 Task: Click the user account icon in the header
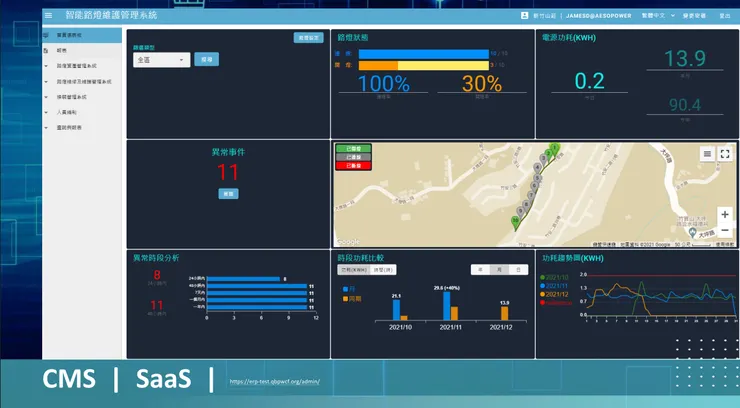tap(524, 16)
